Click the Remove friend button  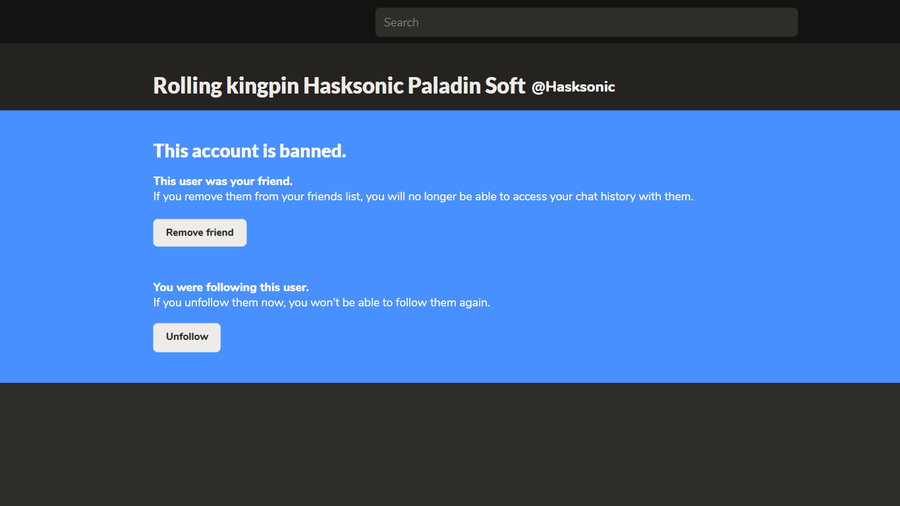click(x=200, y=232)
